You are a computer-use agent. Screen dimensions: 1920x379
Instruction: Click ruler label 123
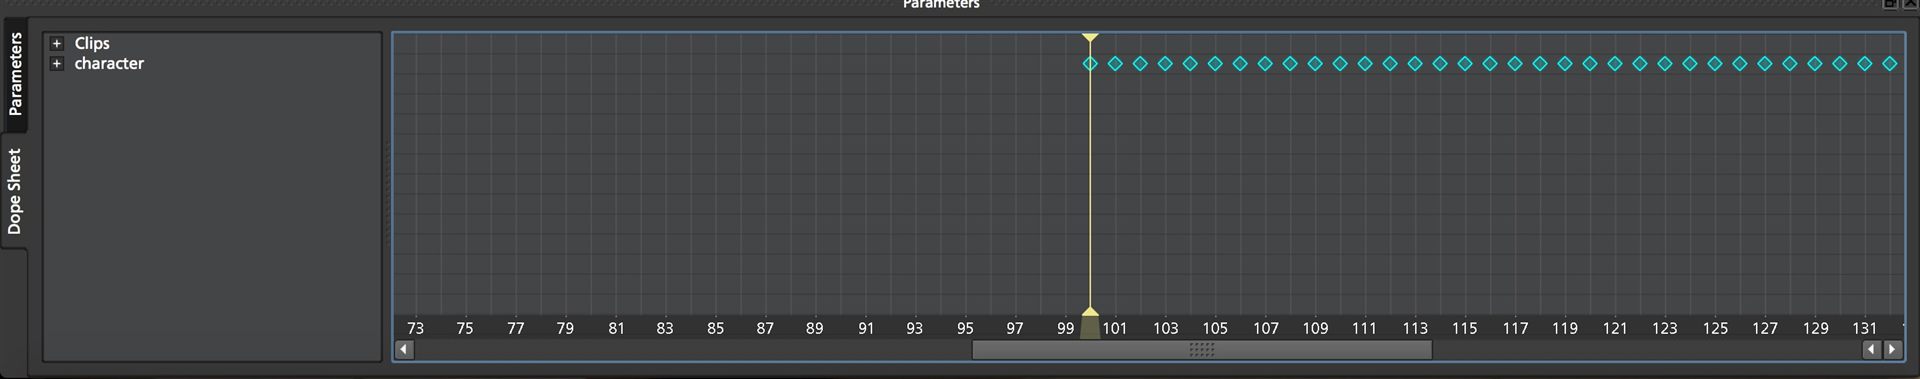[1665, 328]
